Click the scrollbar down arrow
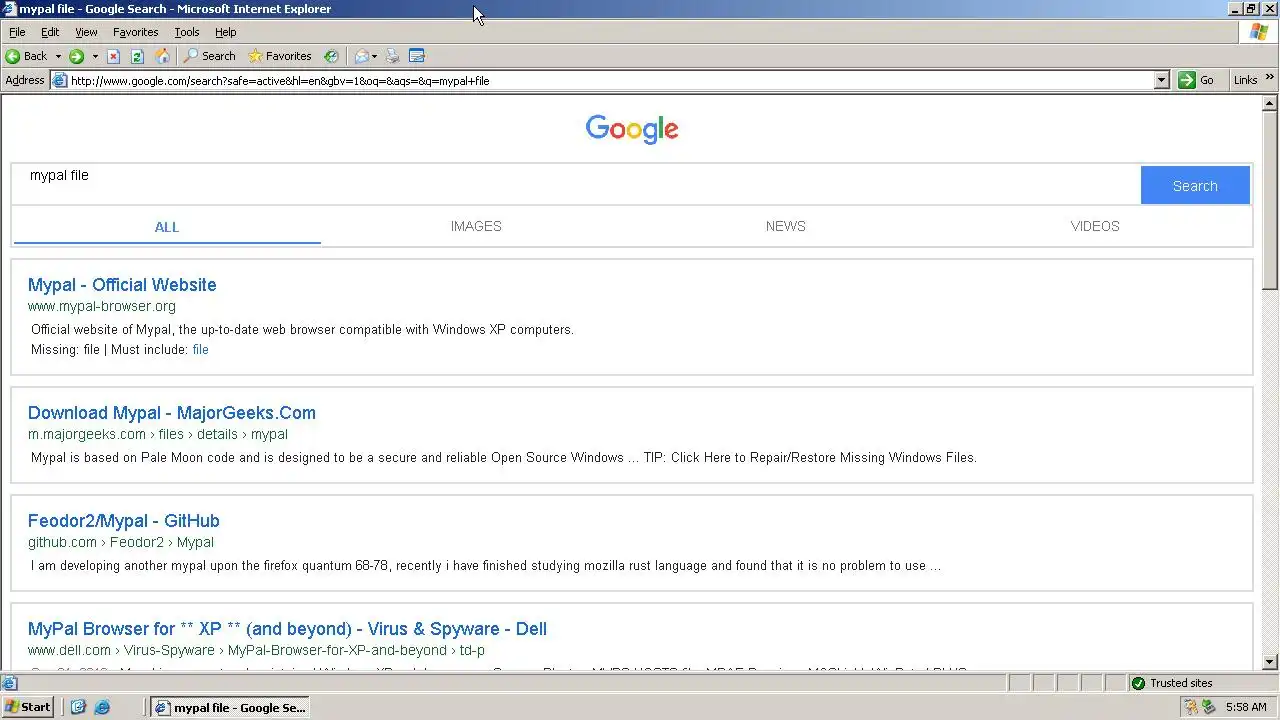Viewport: 1280px width, 720px height. [1270, 662]
